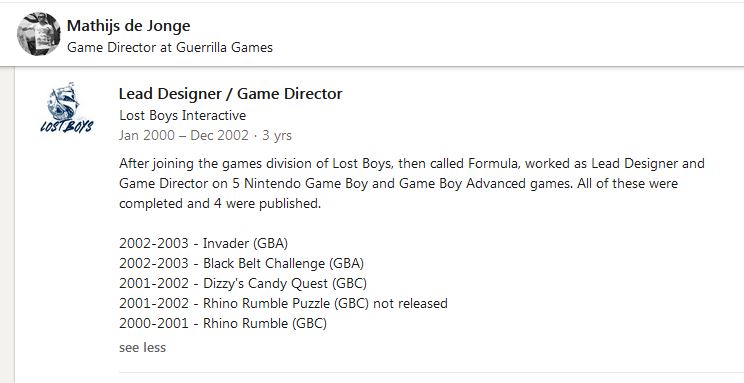Click the divider line below see less
The image size is (744, 383).
coord(431,373)
